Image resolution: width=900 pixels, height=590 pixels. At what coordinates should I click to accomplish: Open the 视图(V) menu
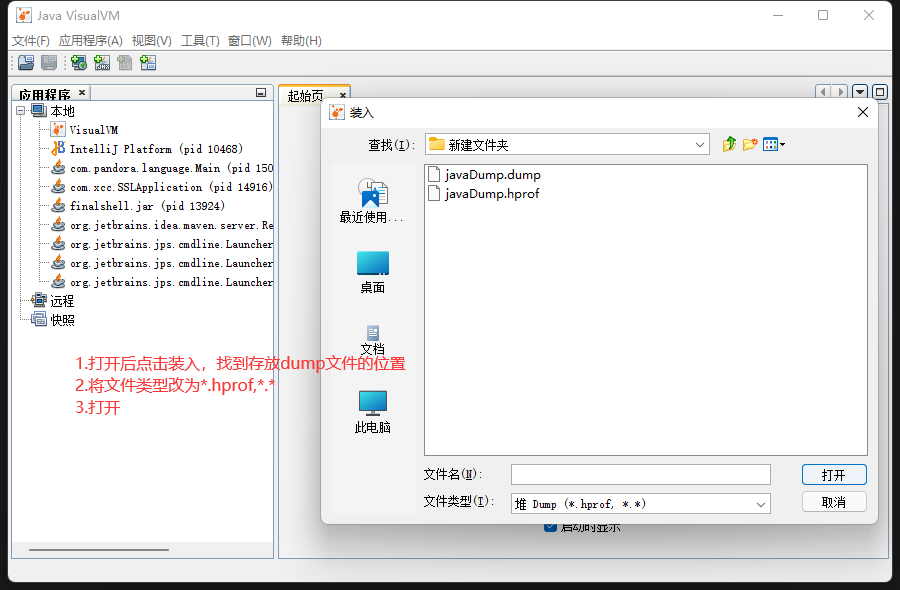[152, 41]
